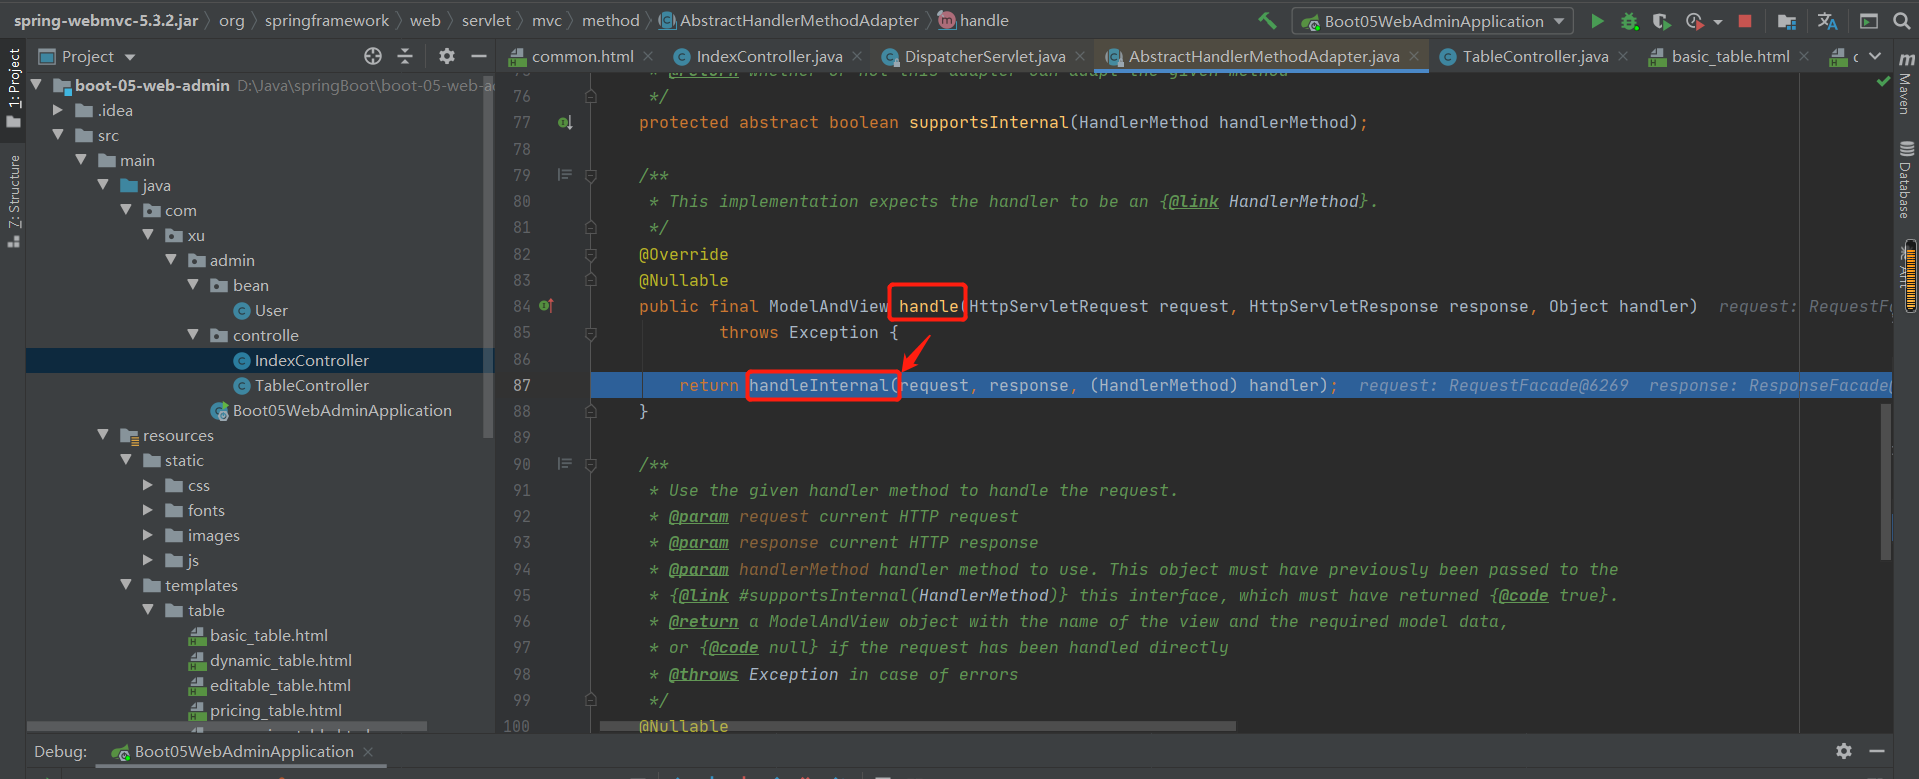Expand the css folder
The image size is (1919, 779).
coord(148,485)
